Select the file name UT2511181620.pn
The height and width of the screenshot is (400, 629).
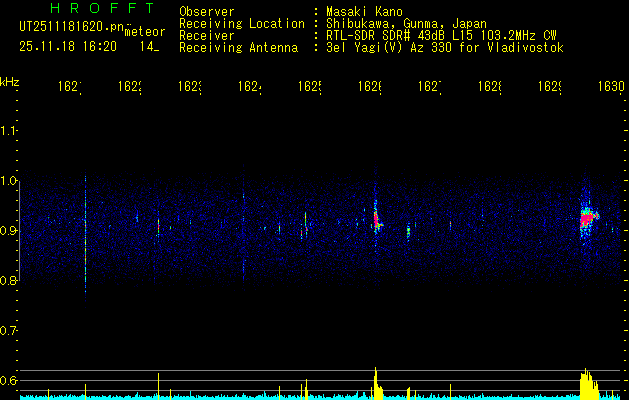click(x=72, y=27)
